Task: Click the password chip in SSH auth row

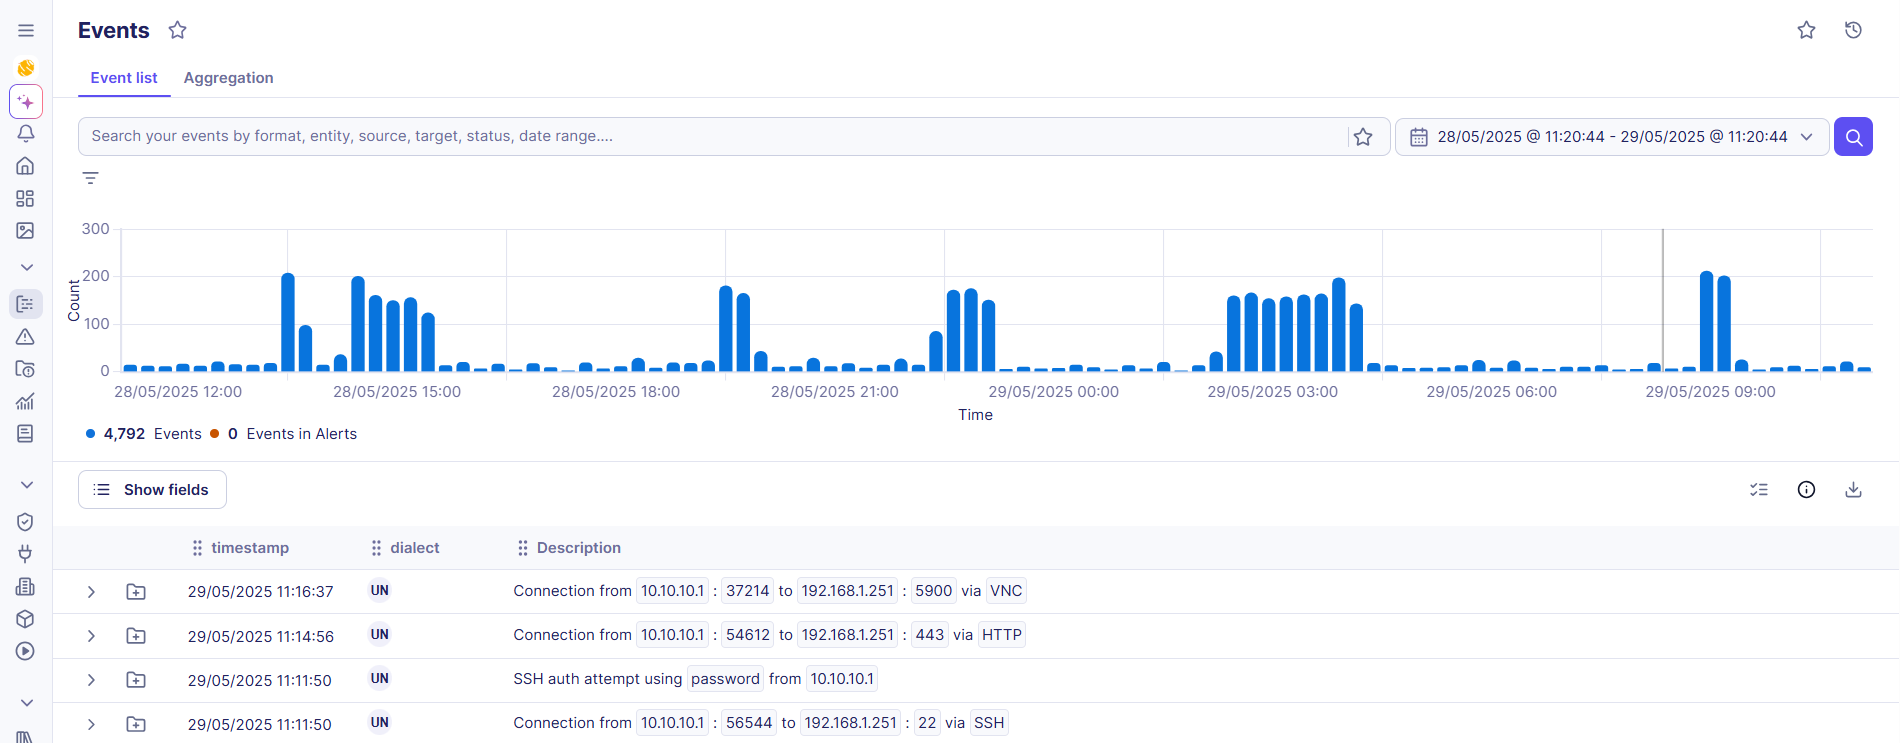Action: (725, 679)
